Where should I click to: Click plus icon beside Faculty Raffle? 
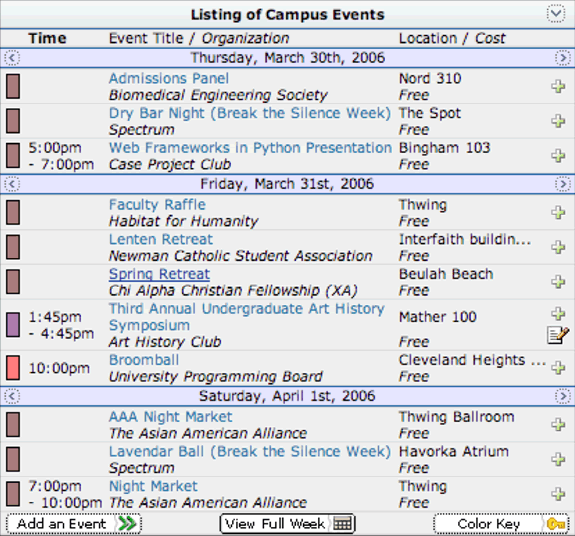[x=558, y=212]
